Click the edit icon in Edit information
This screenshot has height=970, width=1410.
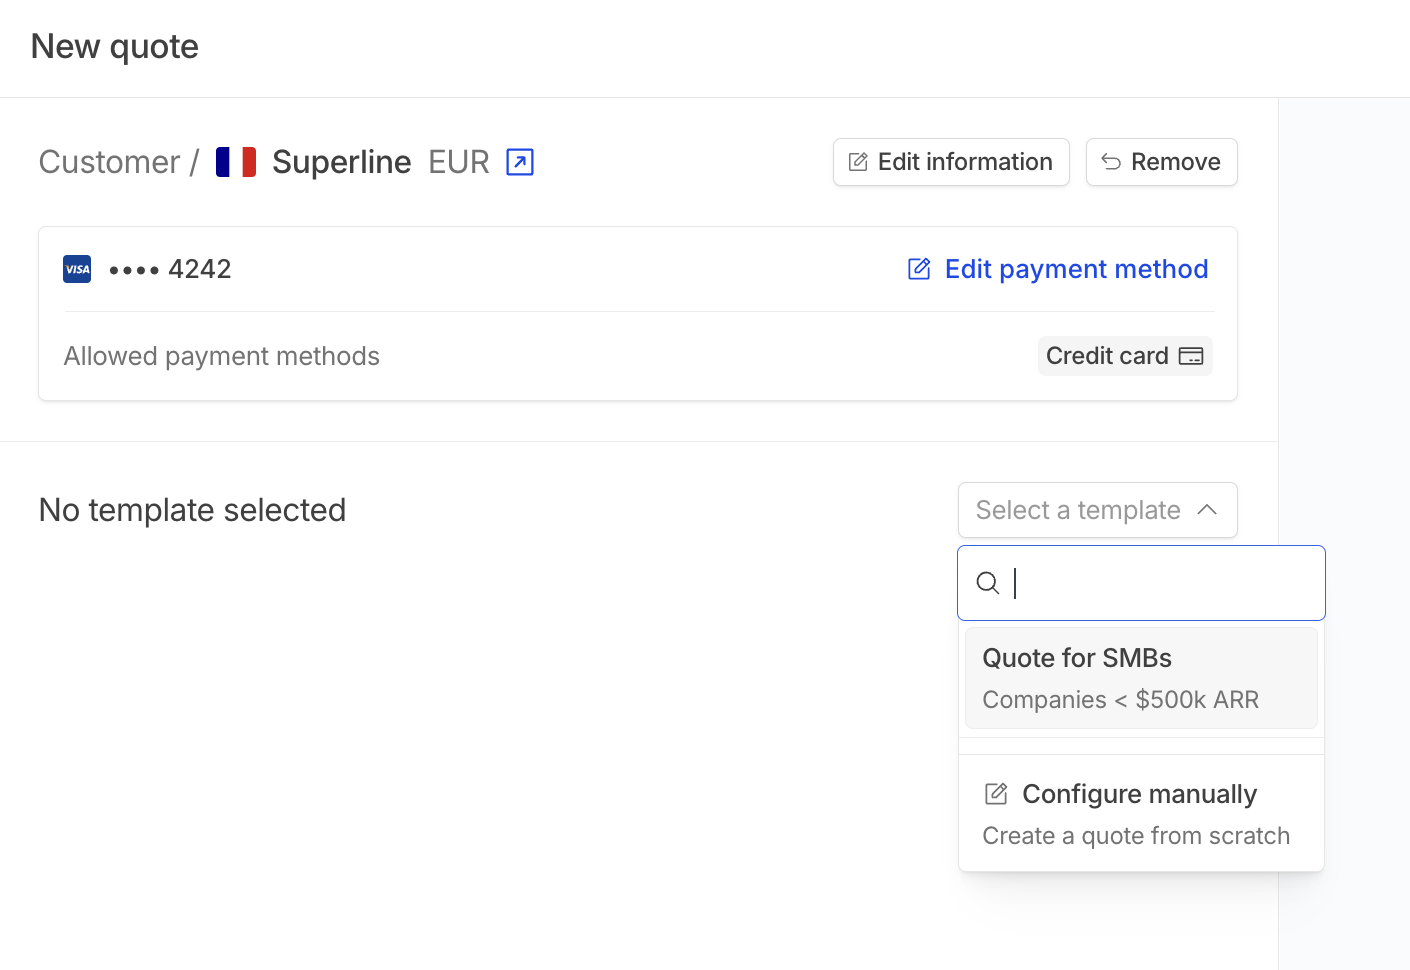(858, 162)
